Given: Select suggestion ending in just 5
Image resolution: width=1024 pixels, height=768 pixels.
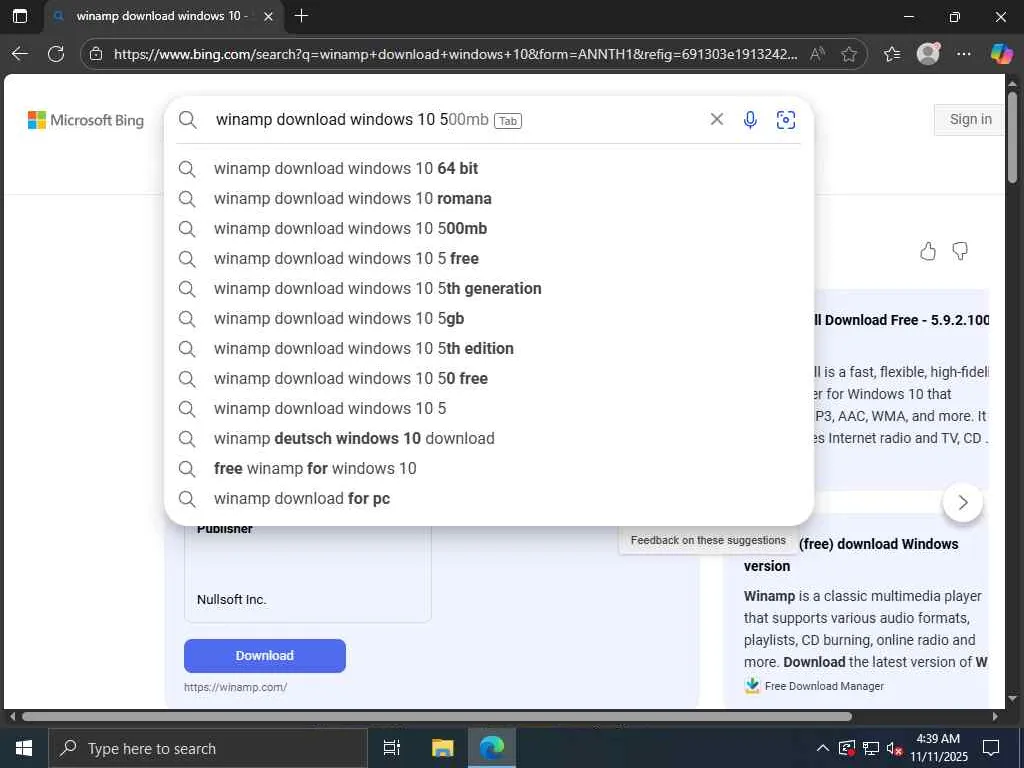Looking at the screenshot, I should click(488, 409).
